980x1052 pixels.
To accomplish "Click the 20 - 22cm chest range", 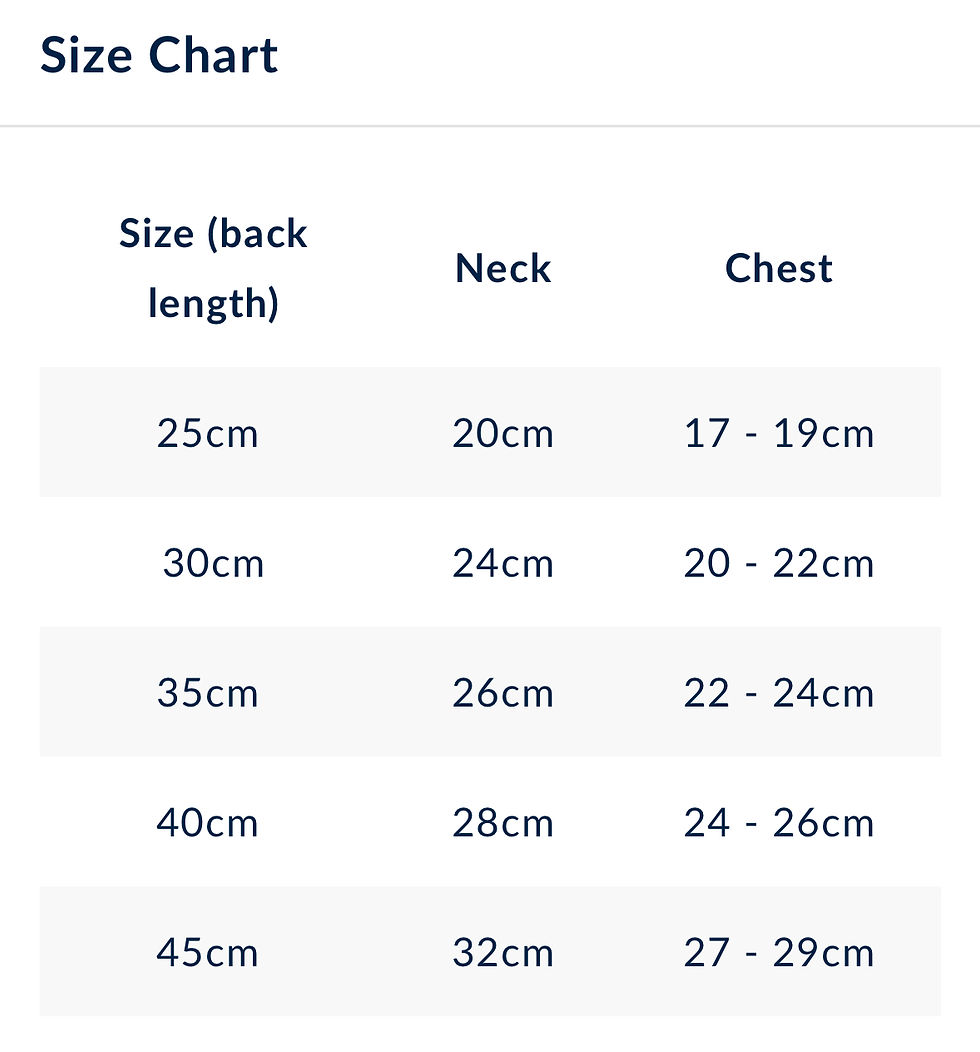I will (x=779, y=563).
